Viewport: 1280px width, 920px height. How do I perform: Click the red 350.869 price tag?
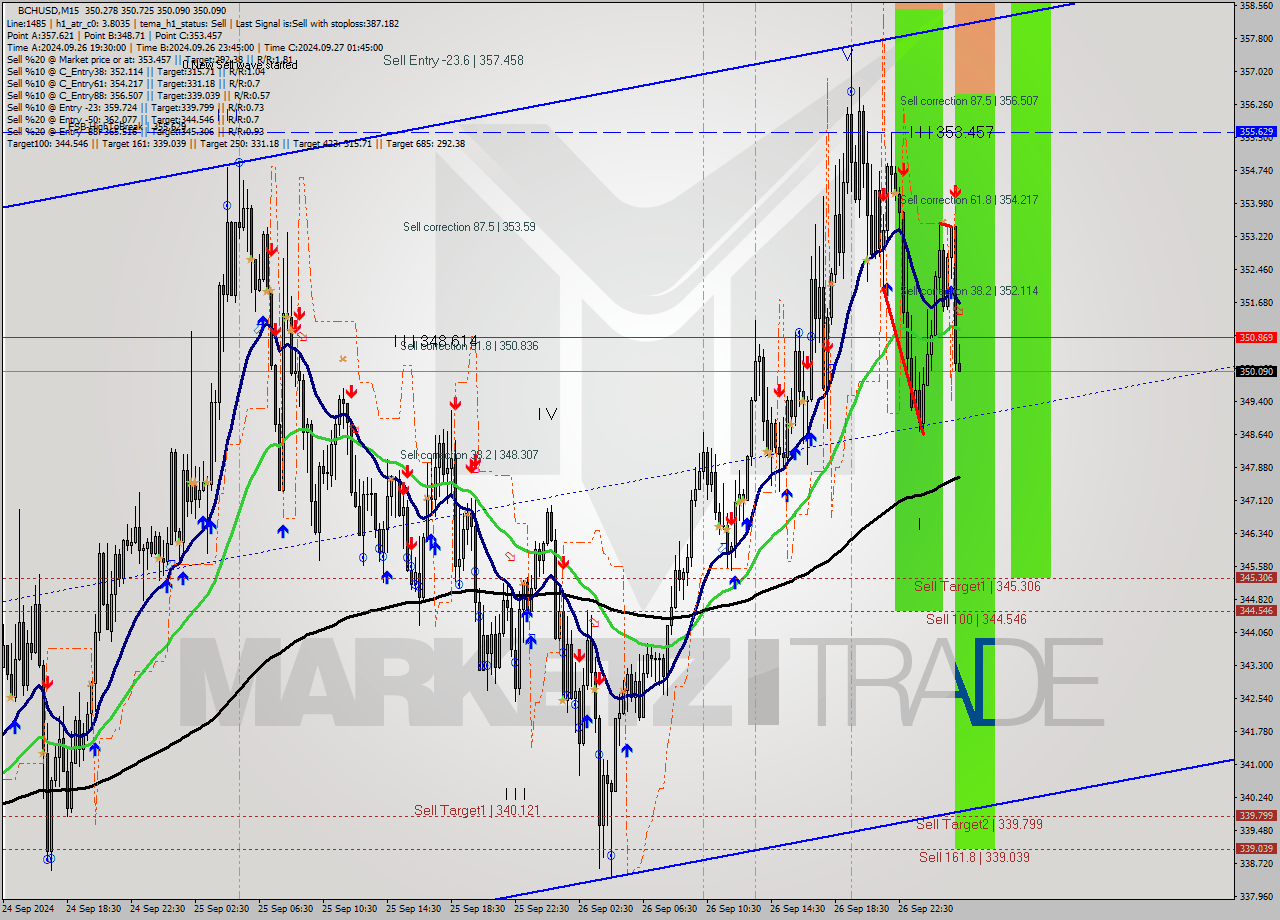(x=1256, y=338)
